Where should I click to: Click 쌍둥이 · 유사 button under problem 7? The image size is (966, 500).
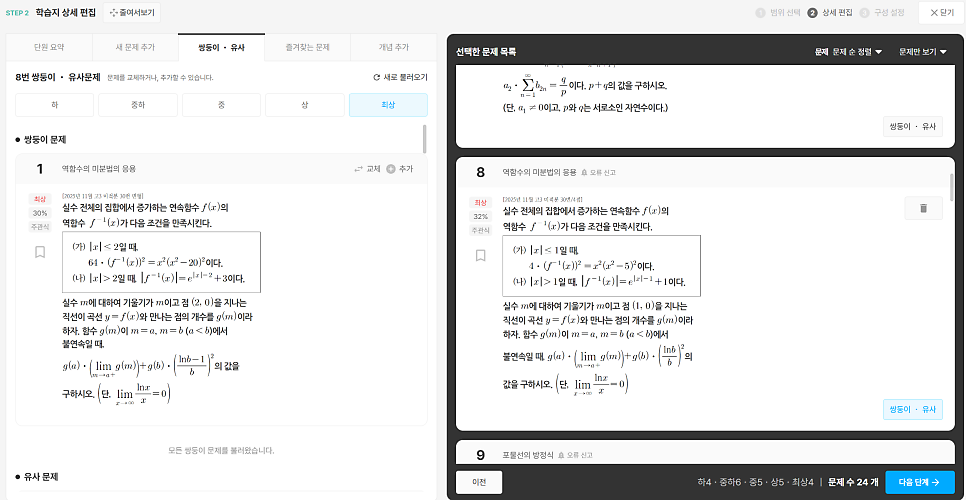pos(912,126)
